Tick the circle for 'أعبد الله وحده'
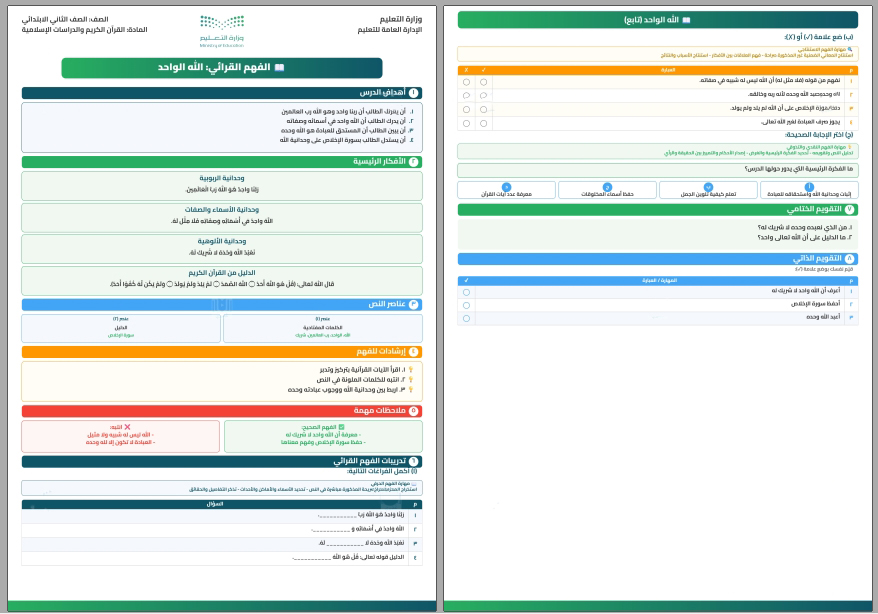Screen dimensions: 878x614 (466, 318)
